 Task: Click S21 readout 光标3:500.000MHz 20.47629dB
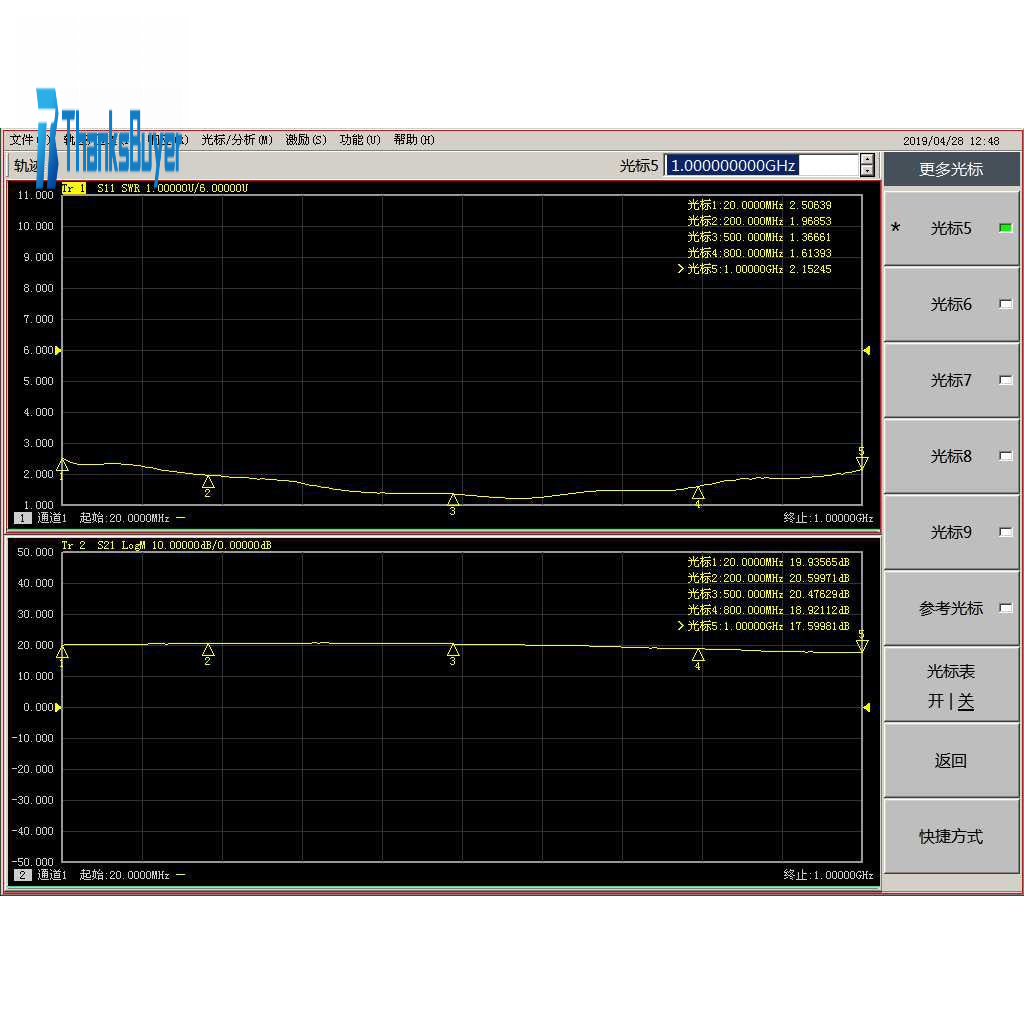click(769, 594)
